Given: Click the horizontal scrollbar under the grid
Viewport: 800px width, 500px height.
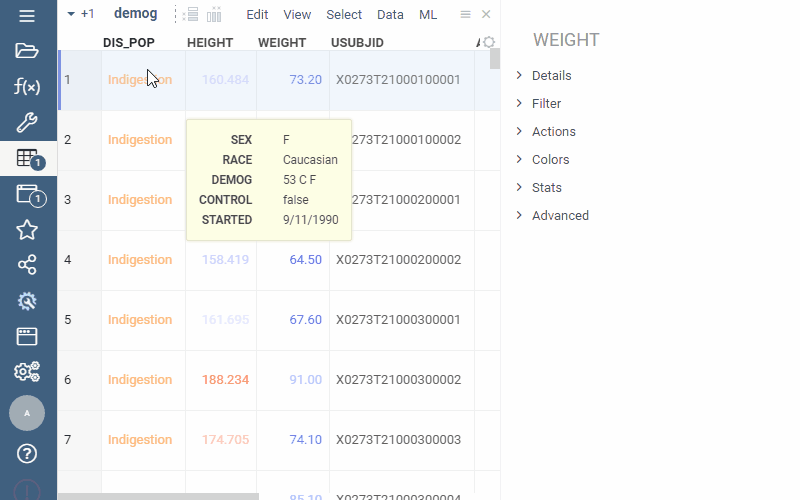Looking at the screenshot, I should click(x=158, y=496).
